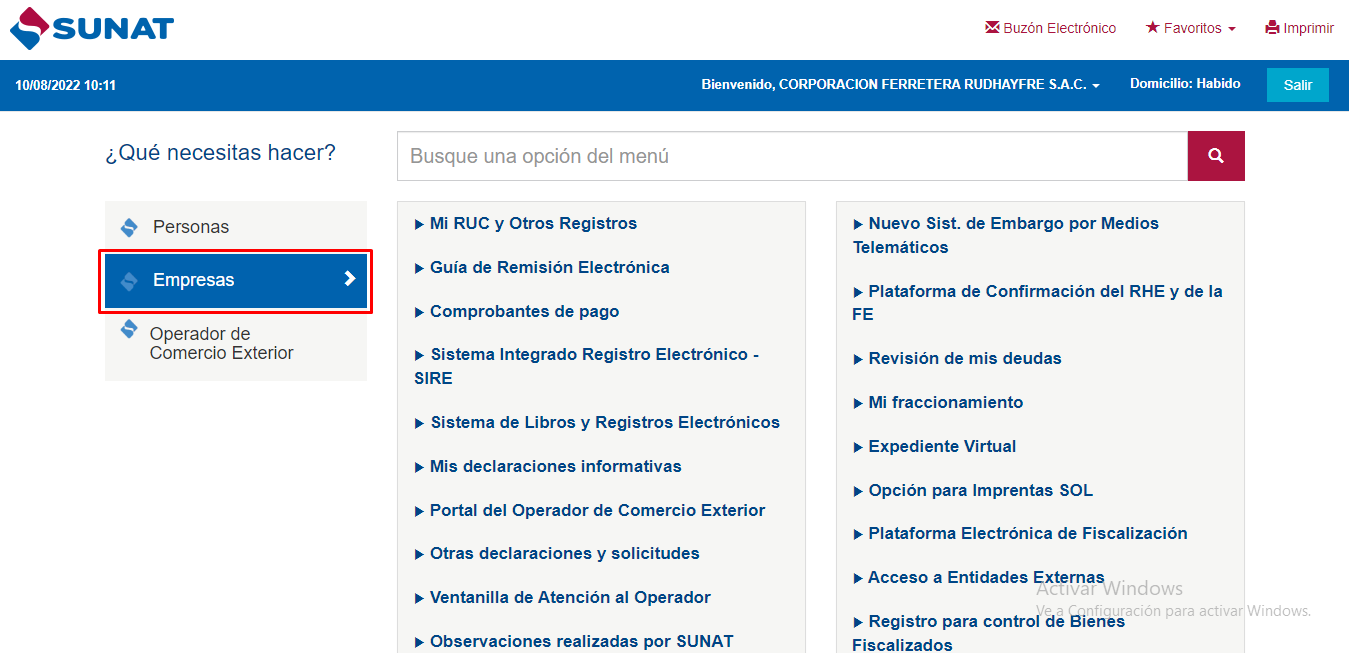Click the printer icon beside Imprimir
Viewport: 1349px width, 653px height.
pyautogui.click(x=1272, y=28)
